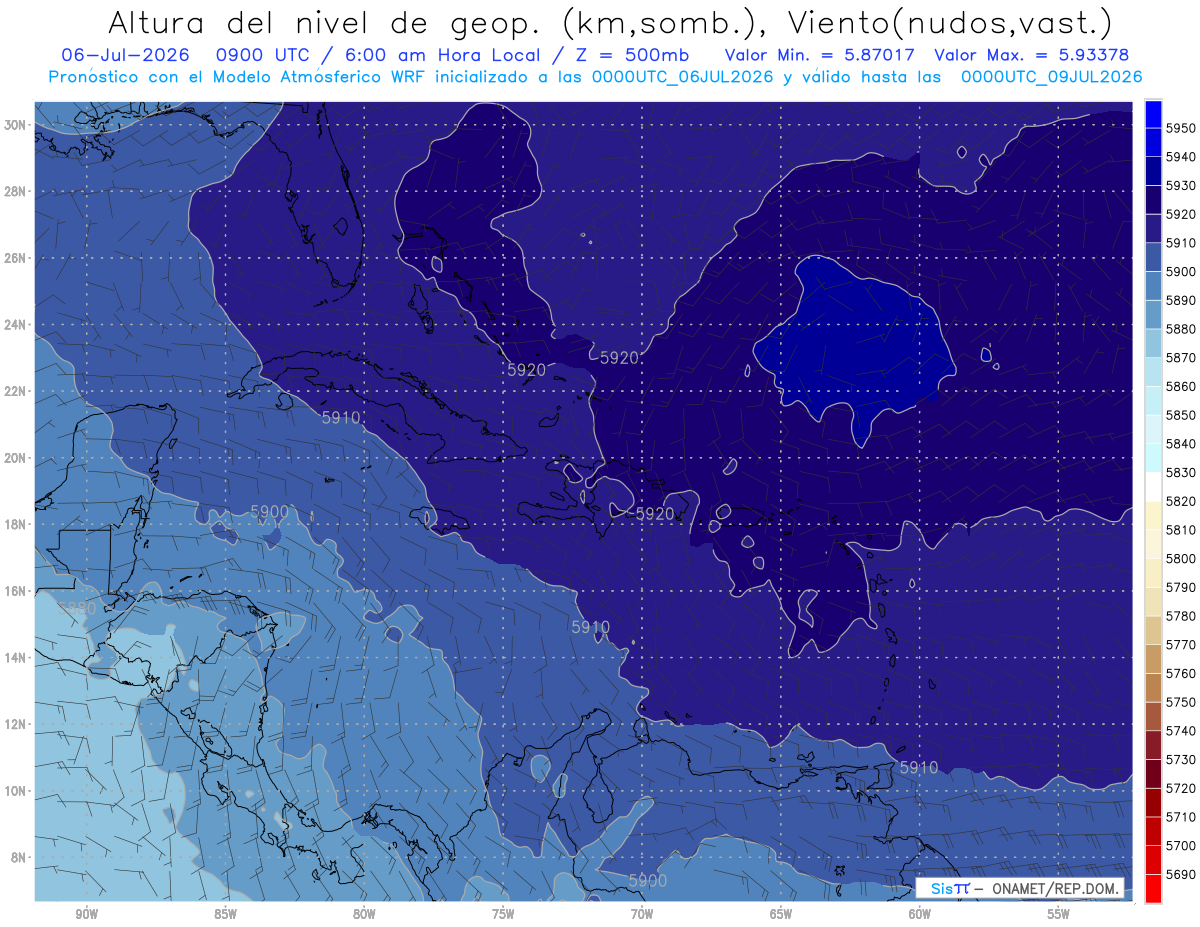This screenshot has width=1200, height=927.
Task: Click the 20N latitude axis label
Action: click(x=15, y=458)
